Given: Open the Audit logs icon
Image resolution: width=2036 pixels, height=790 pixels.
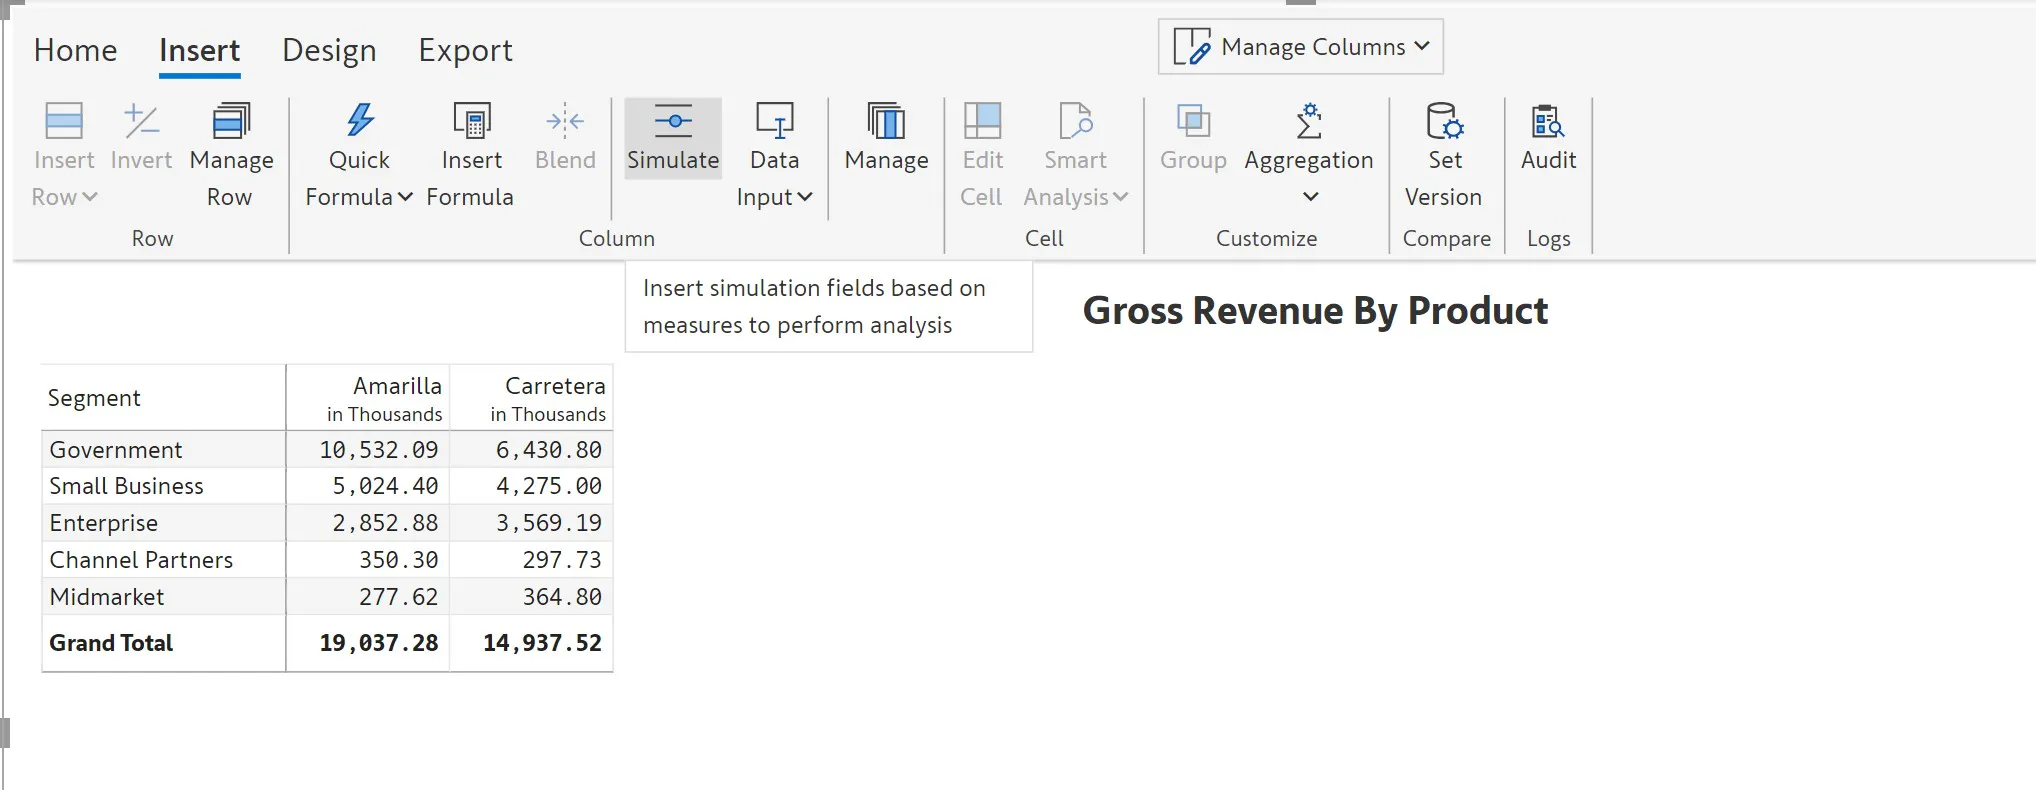Looking at the screenshot, I should click(x=1548, y=121).
